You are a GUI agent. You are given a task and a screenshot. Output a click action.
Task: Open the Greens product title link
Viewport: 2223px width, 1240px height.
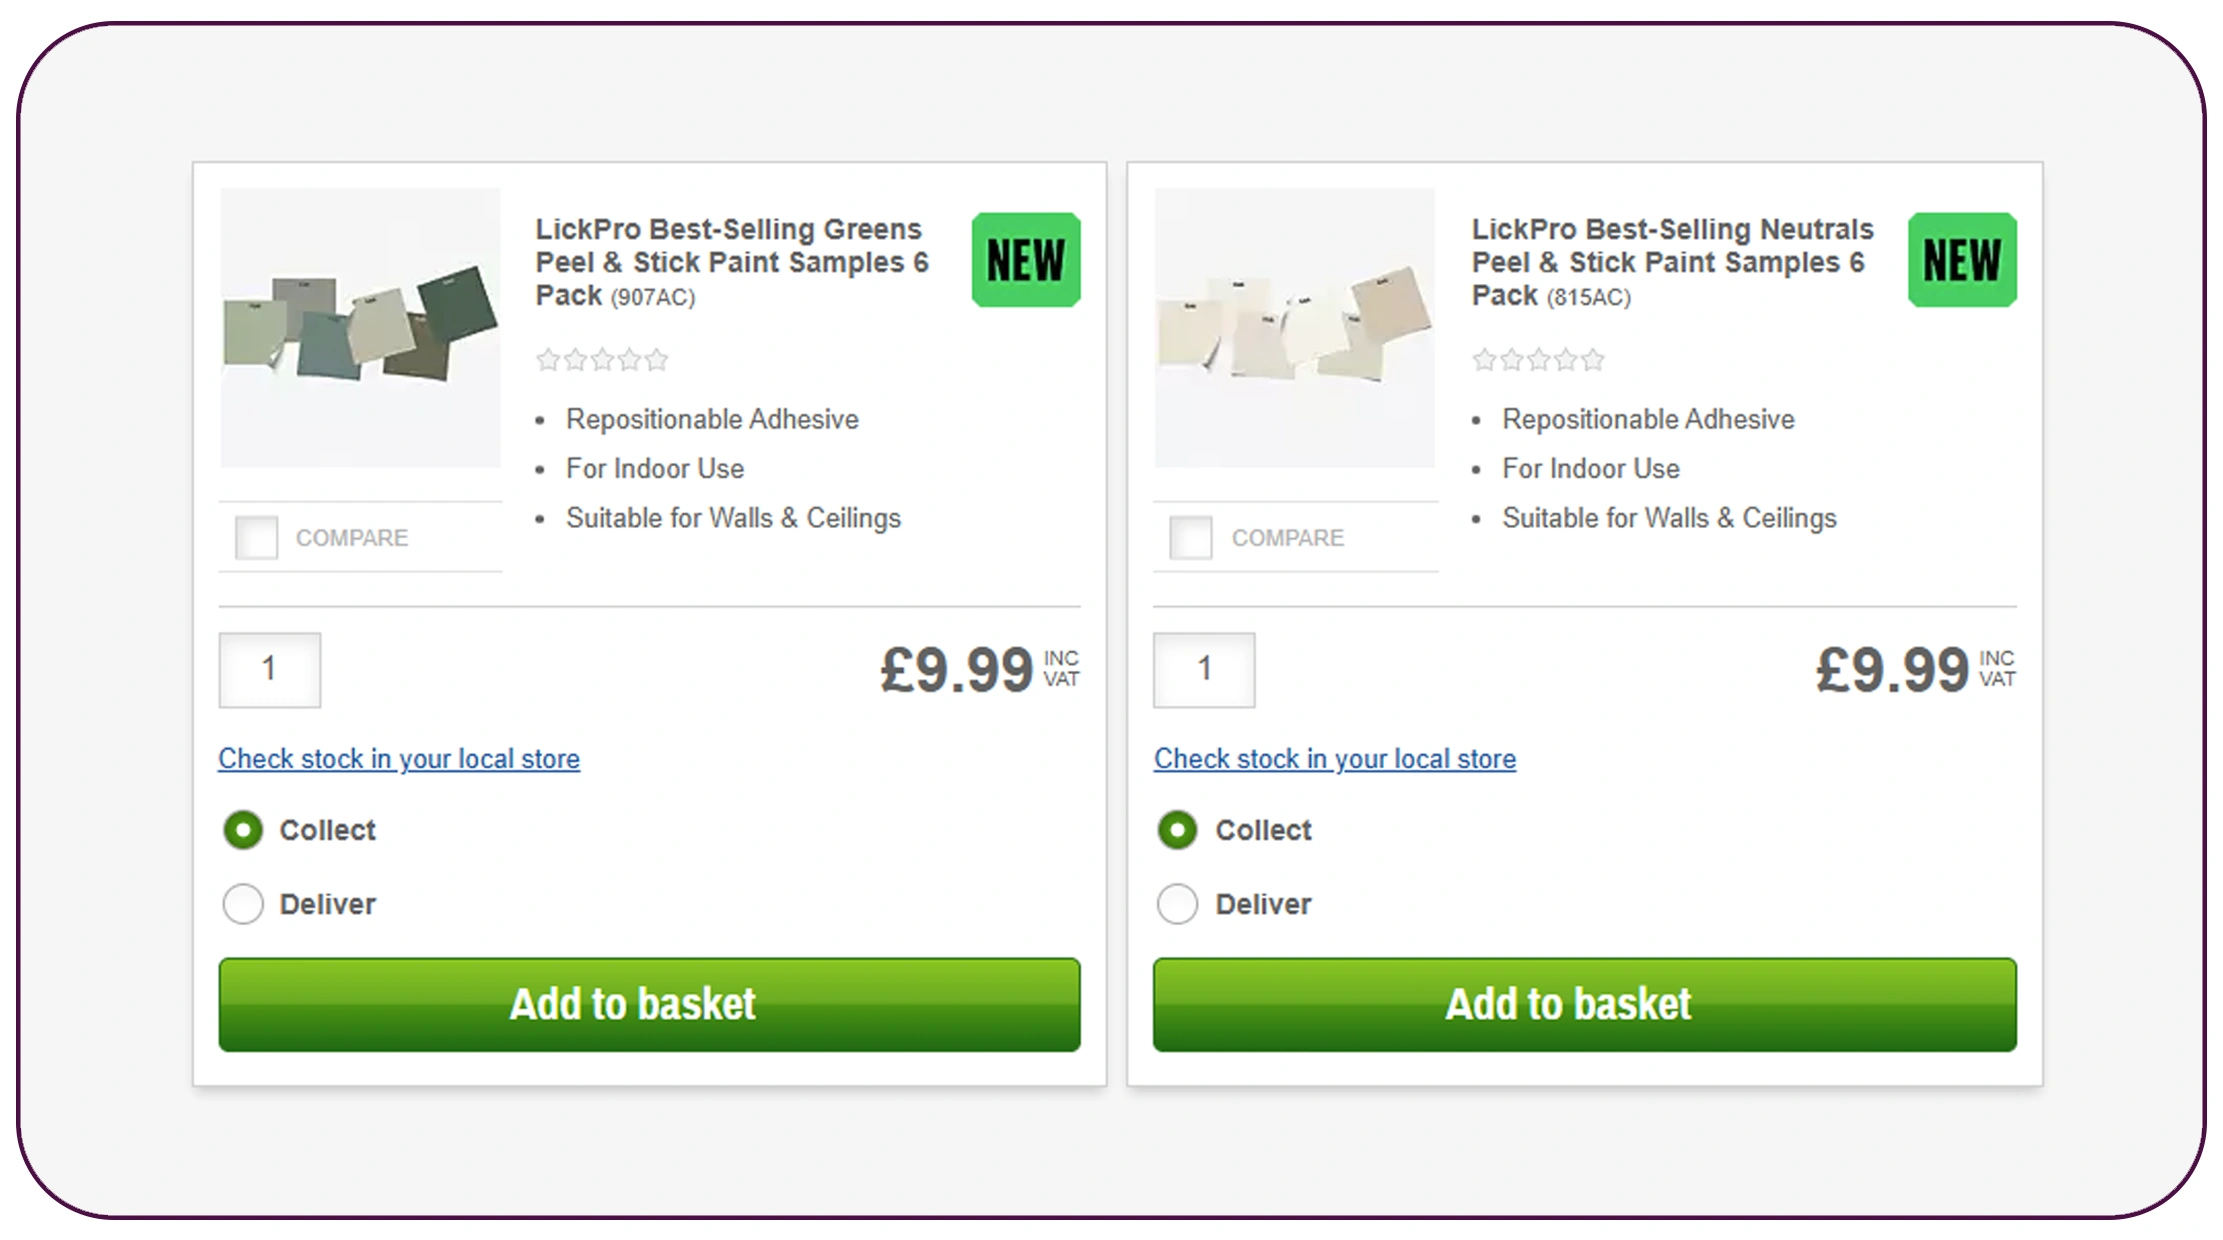(731, 262)
